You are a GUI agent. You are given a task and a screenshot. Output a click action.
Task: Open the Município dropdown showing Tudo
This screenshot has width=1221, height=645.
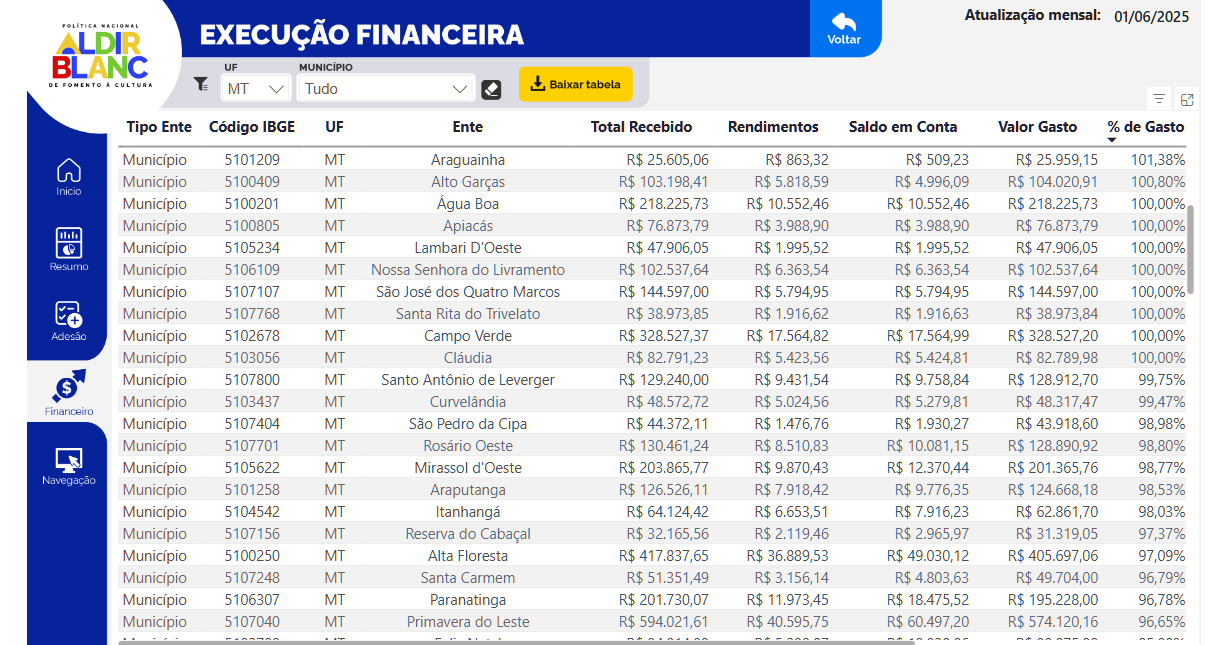click(385, 89)
